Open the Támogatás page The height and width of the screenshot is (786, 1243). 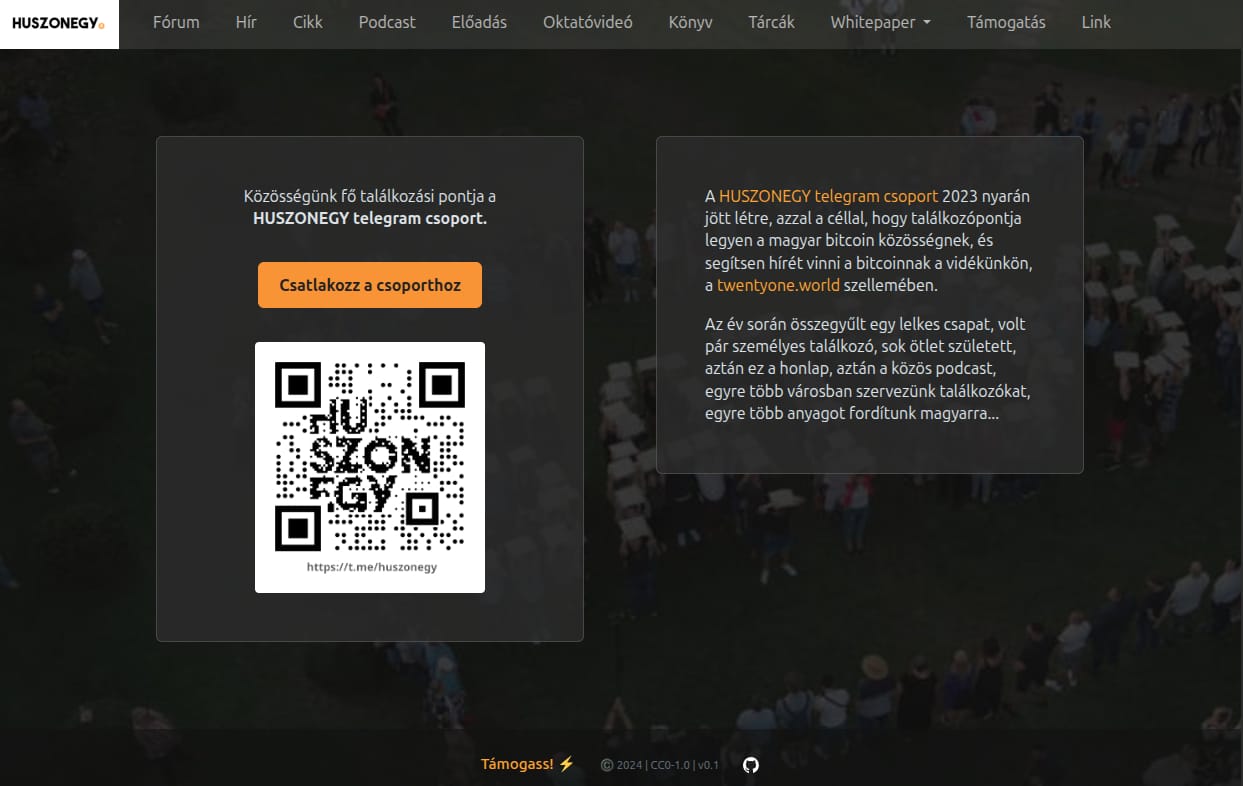pos(1006,22)
